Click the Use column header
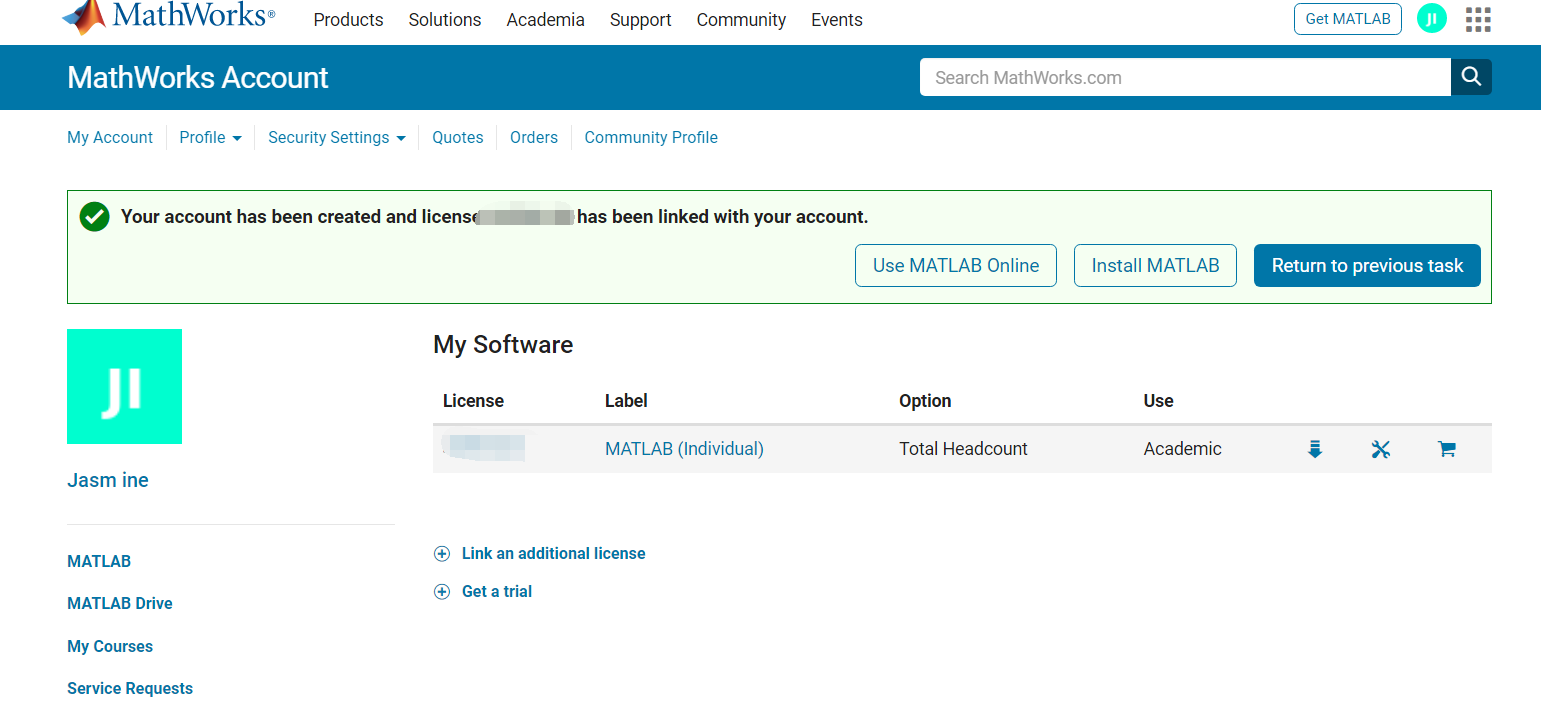 [x=1158, y=401]
